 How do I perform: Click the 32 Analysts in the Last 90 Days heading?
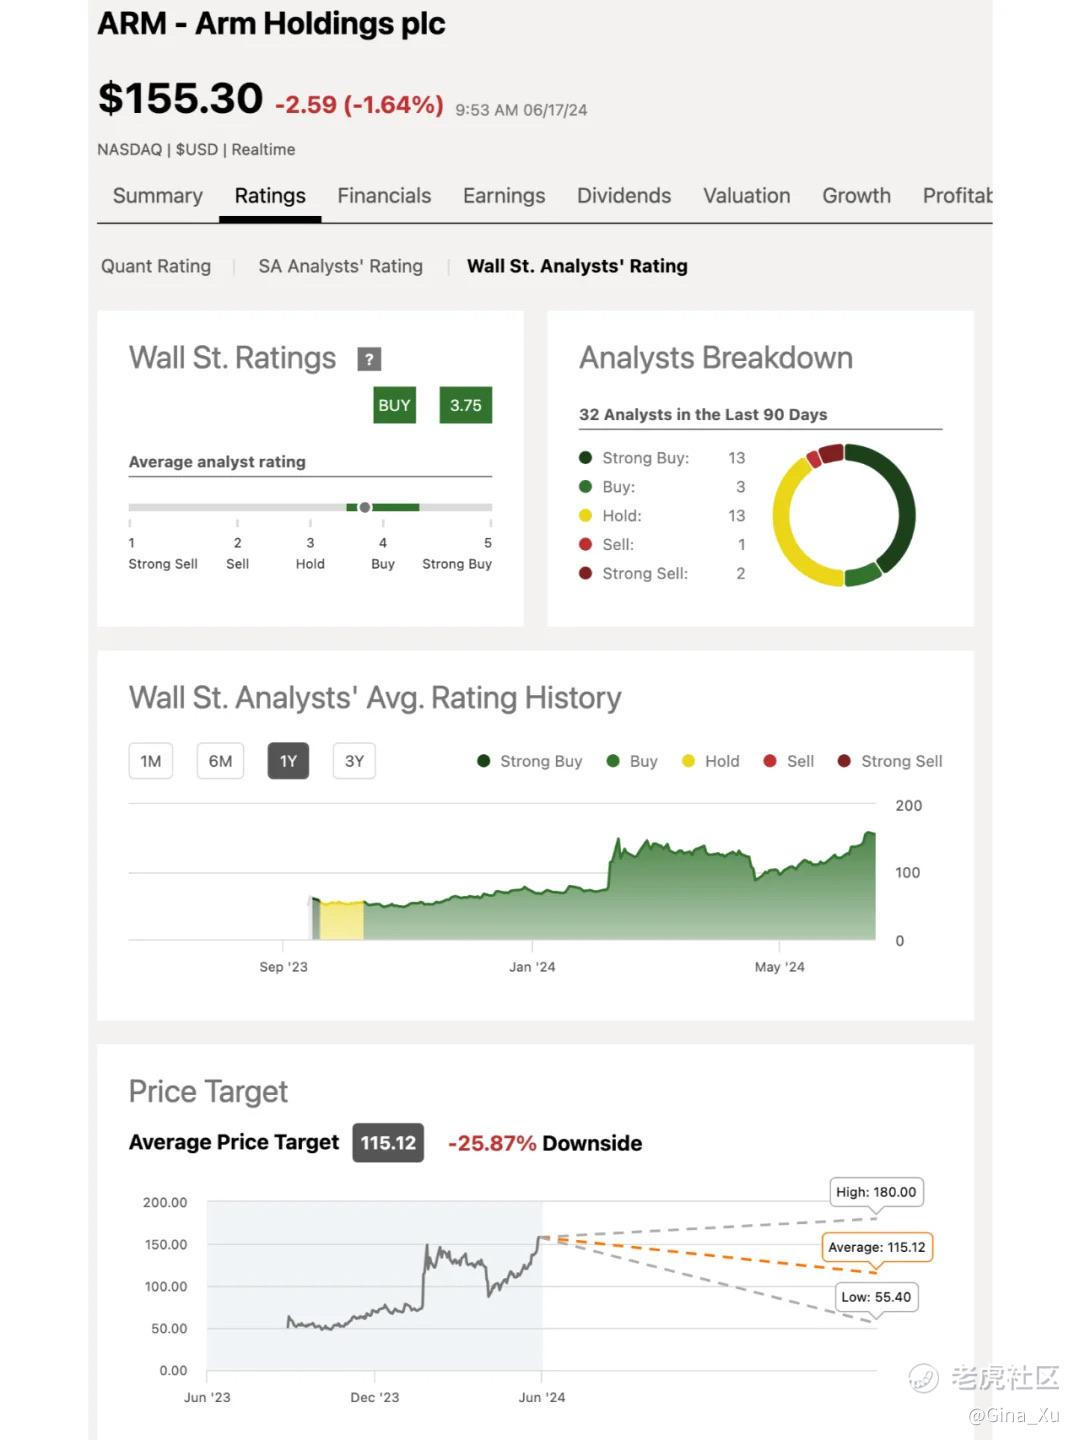pyautogui.click(x=703, y=415)
